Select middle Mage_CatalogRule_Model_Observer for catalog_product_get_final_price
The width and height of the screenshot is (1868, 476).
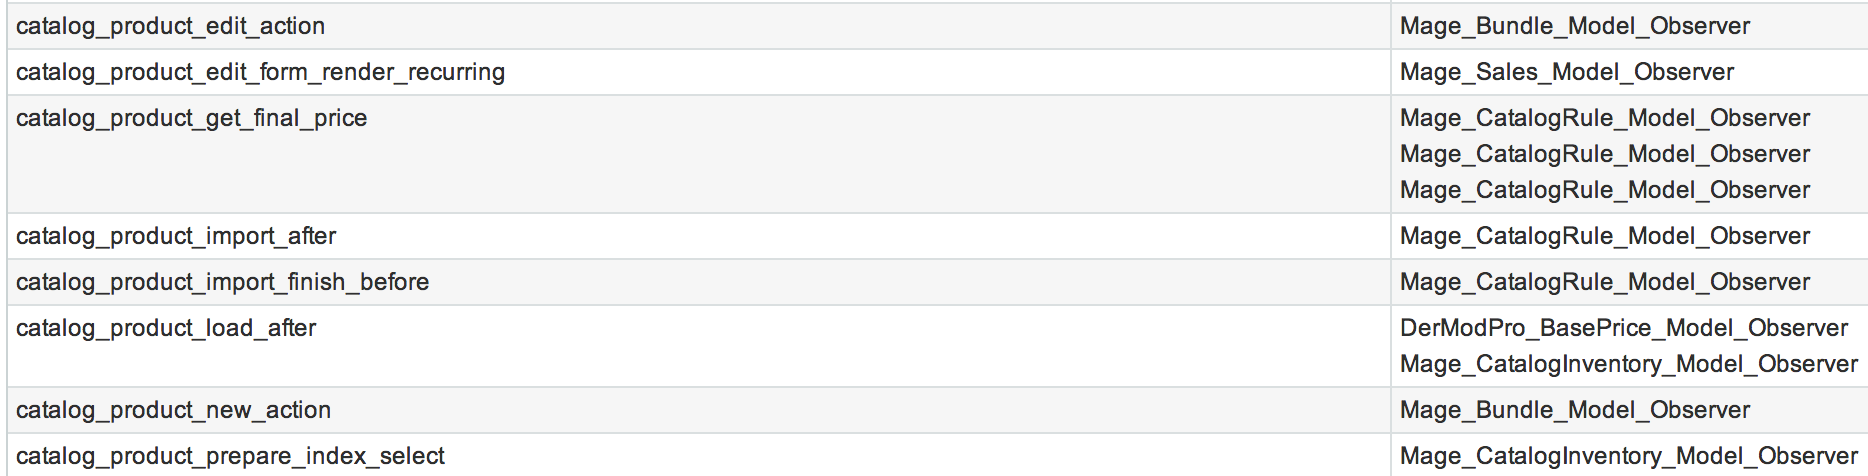coord(1604,154)
